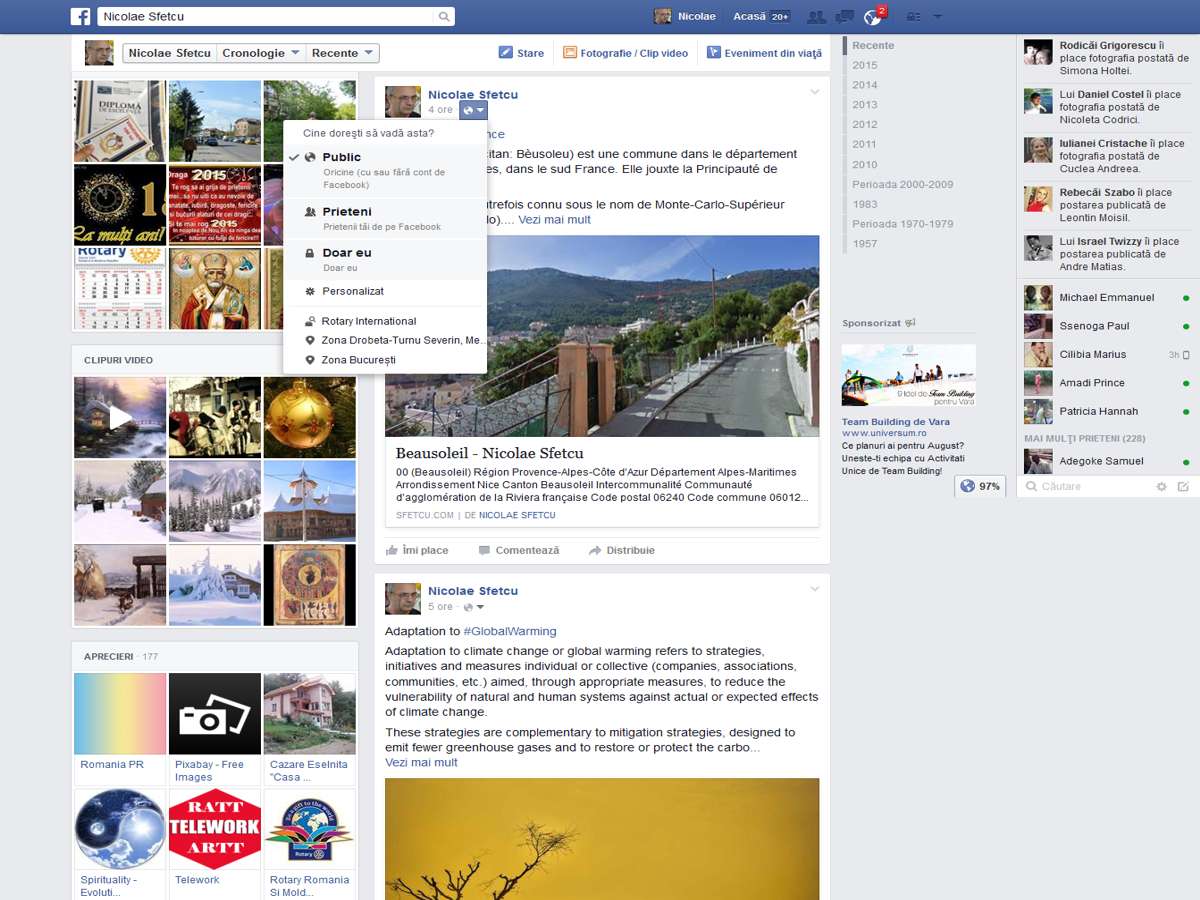The width and height of the screenshot is (1200, 900).
Task: Select Recente in timeline navigator
Action: (x=873, y=45)
